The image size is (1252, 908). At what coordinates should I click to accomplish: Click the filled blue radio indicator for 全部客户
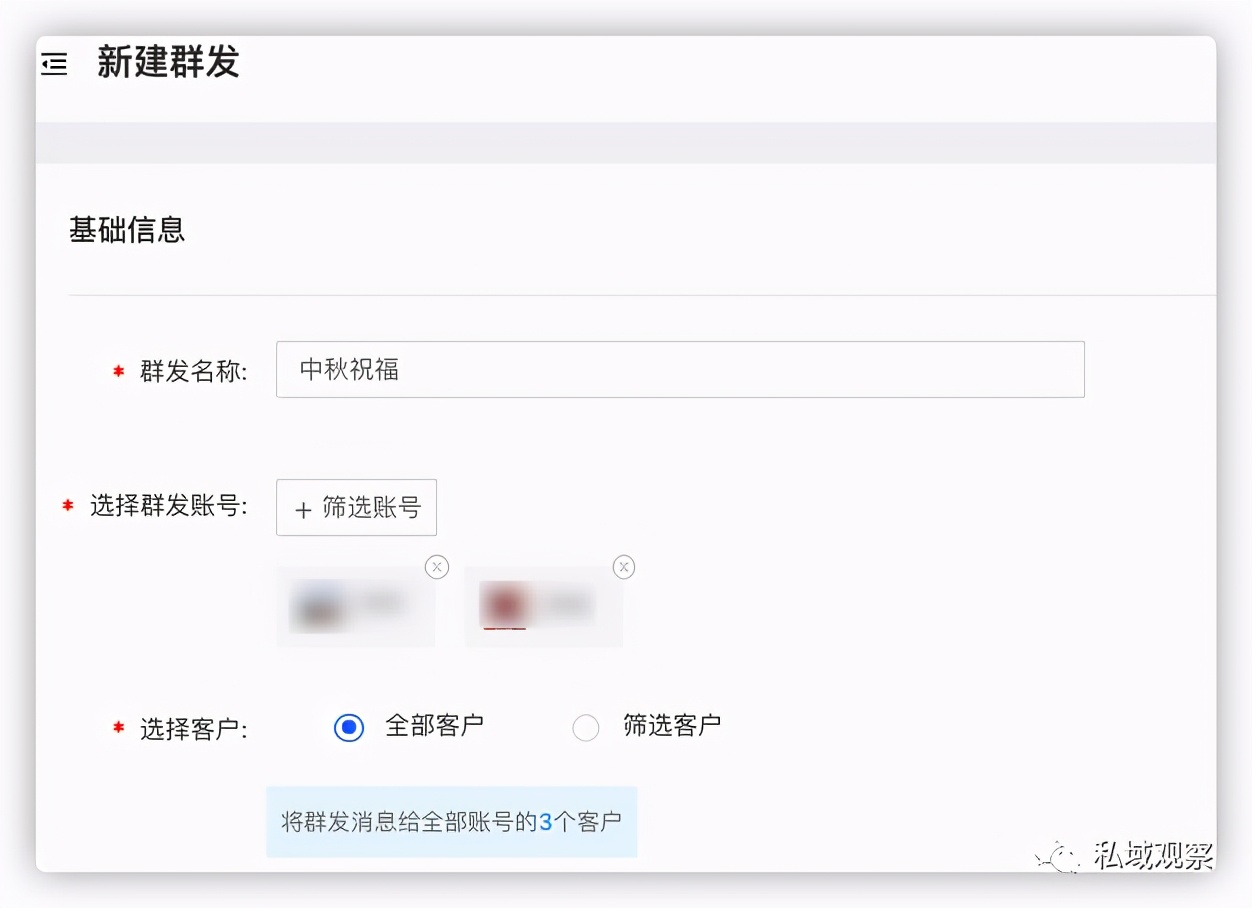347,727
